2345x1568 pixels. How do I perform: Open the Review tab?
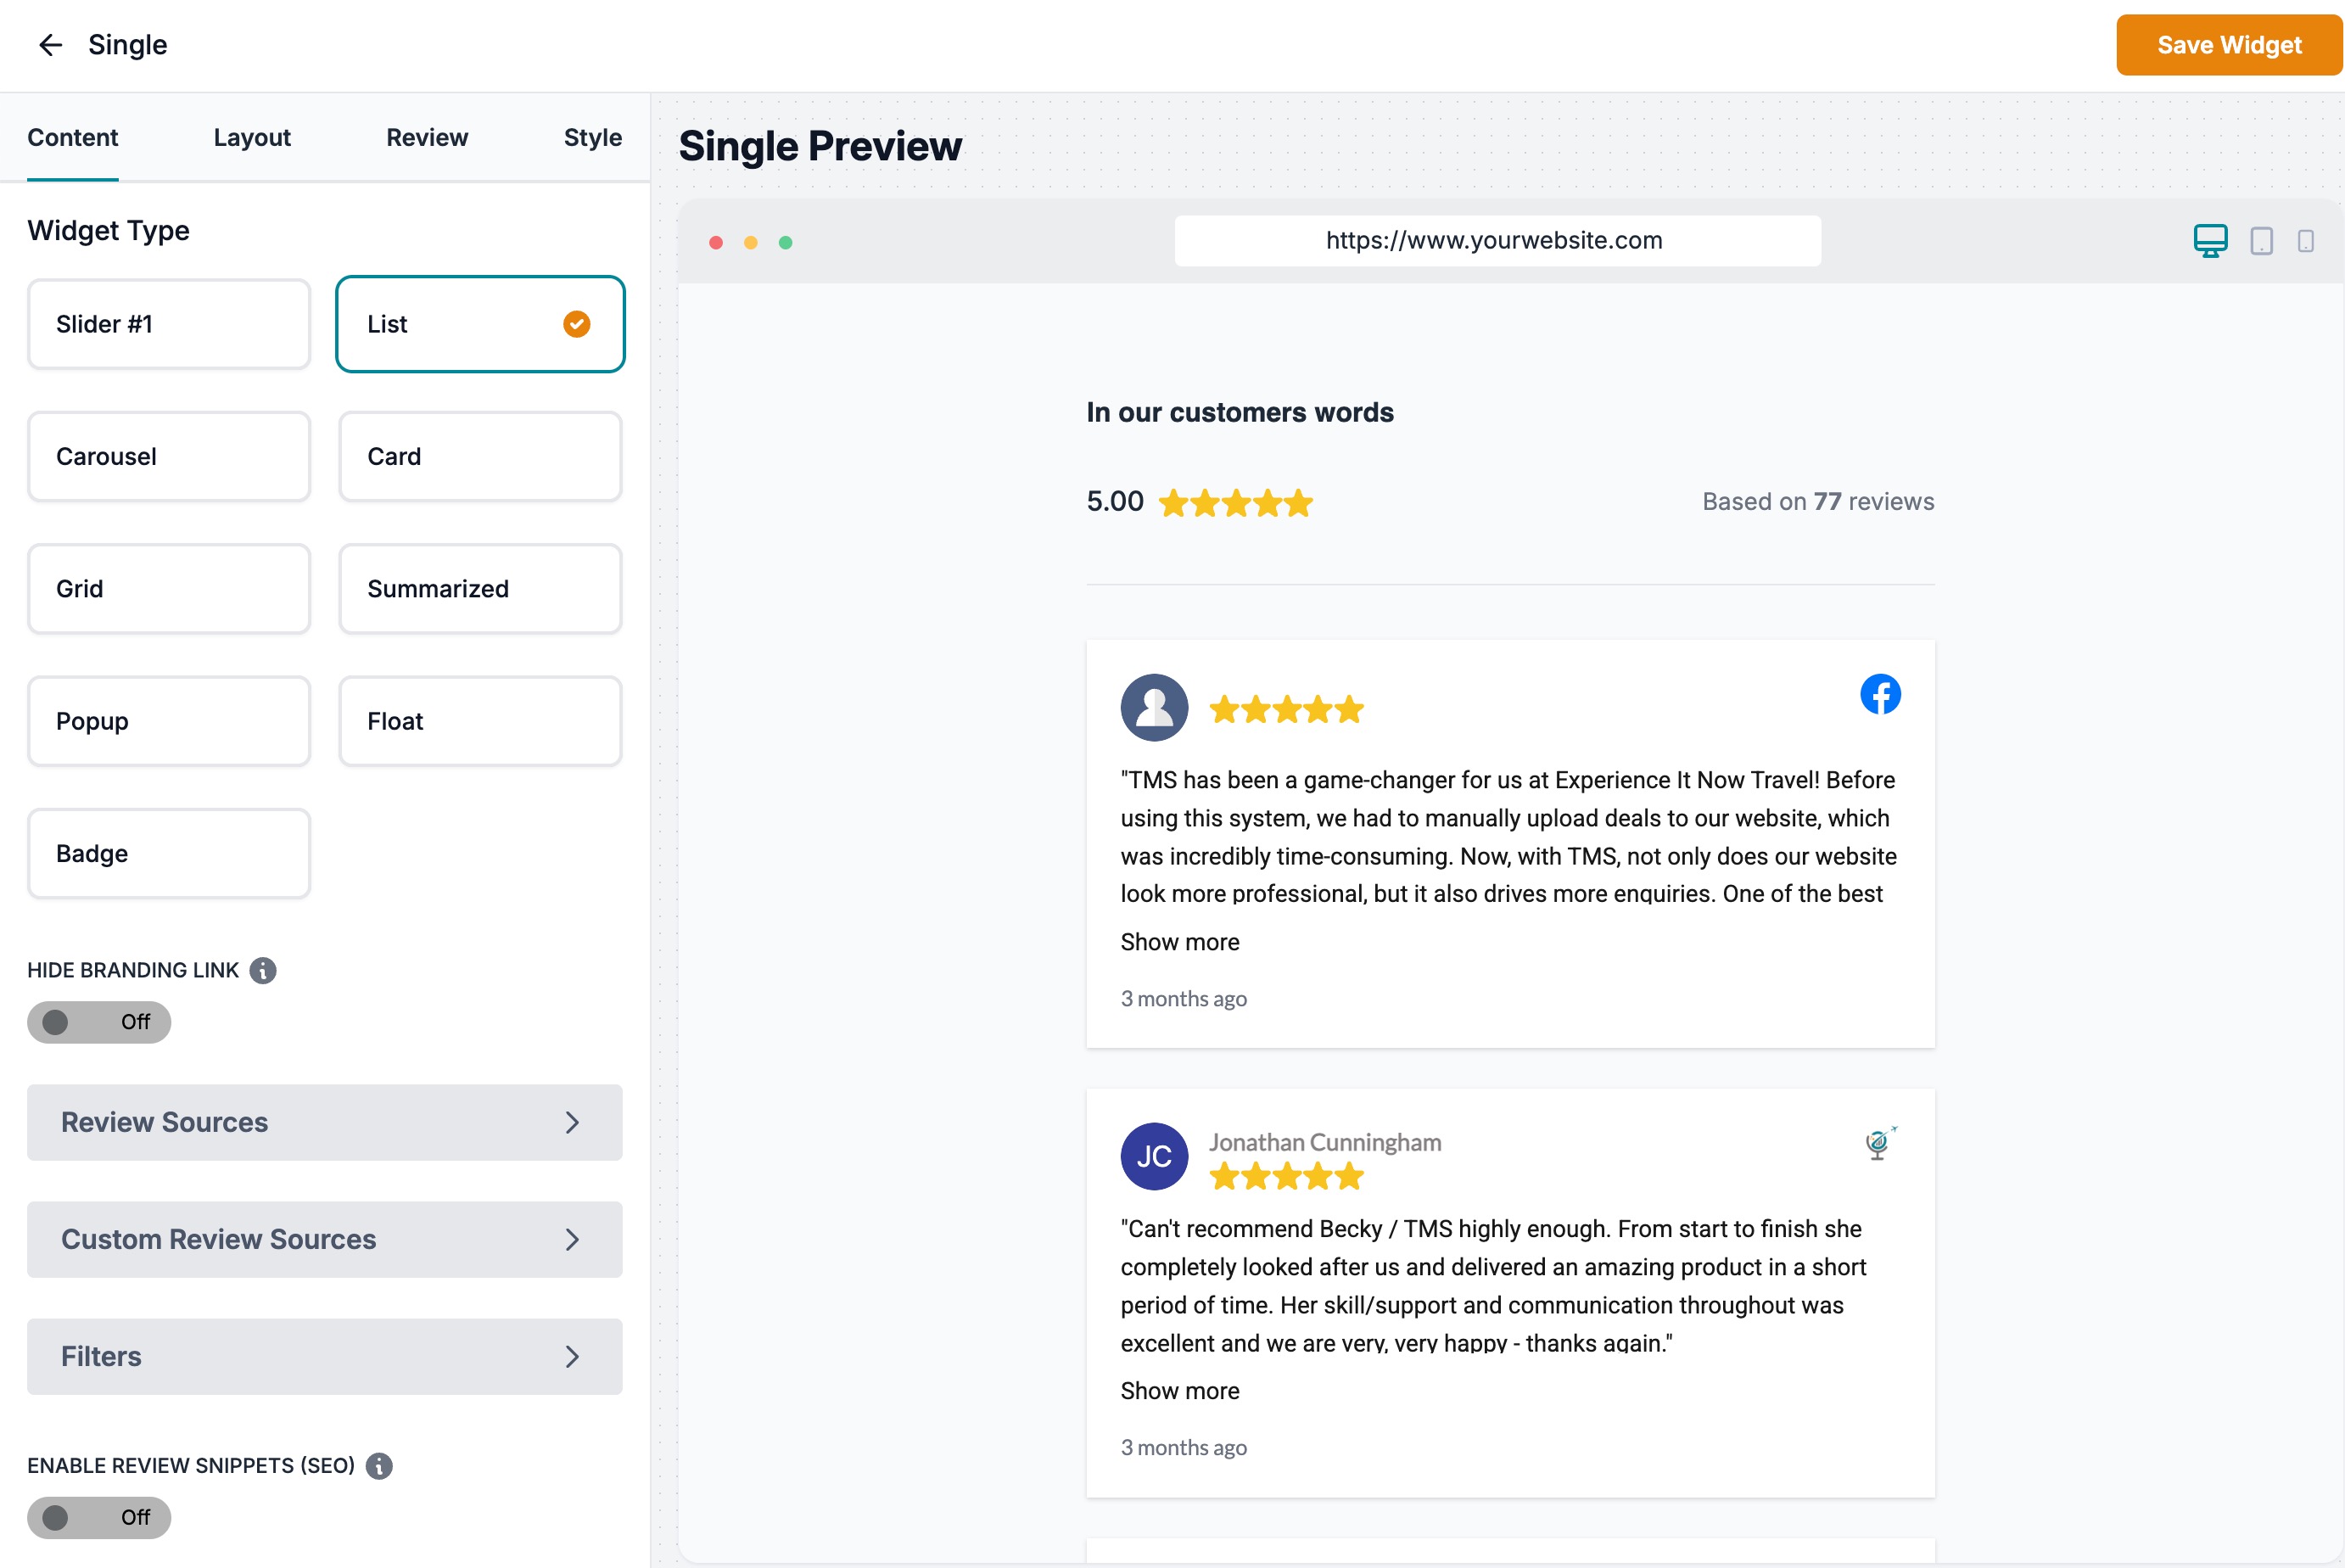point(427,137)
